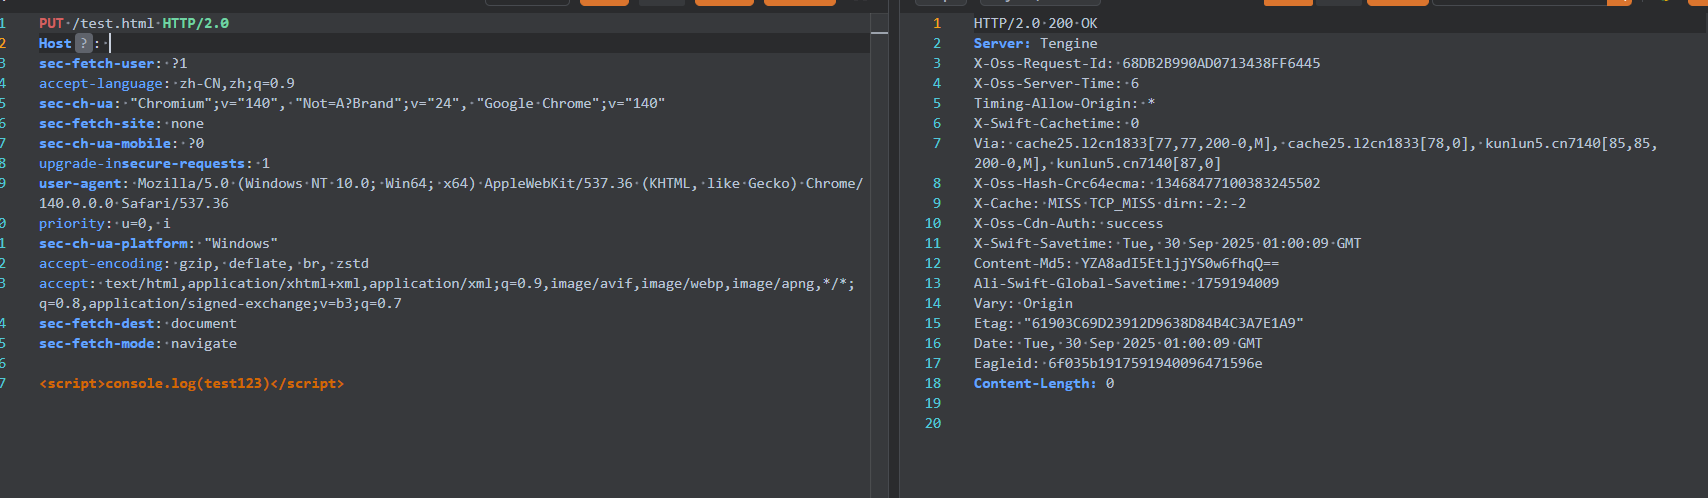Click the "Windows" value of sec-ch-ua-platform
The width and height of the screenshot is (1708, 498).
point(241,243)
